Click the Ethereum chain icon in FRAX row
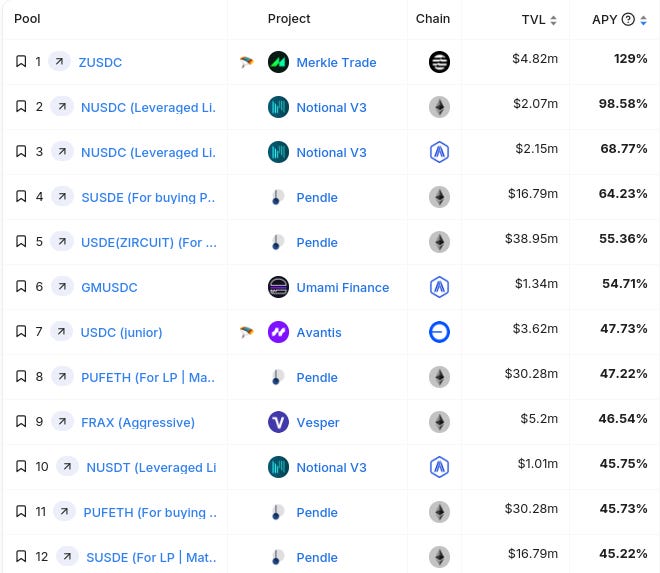 point(439,422)
